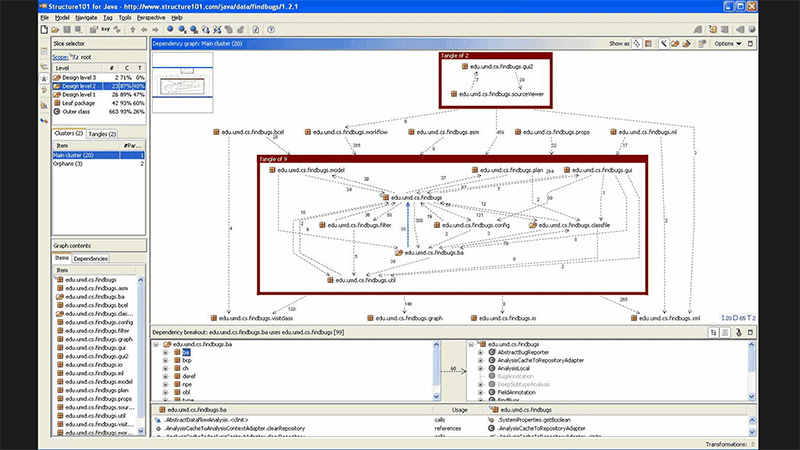Open the Tools menu
Viewport: 800px width, 450px height.
(124, 18)
